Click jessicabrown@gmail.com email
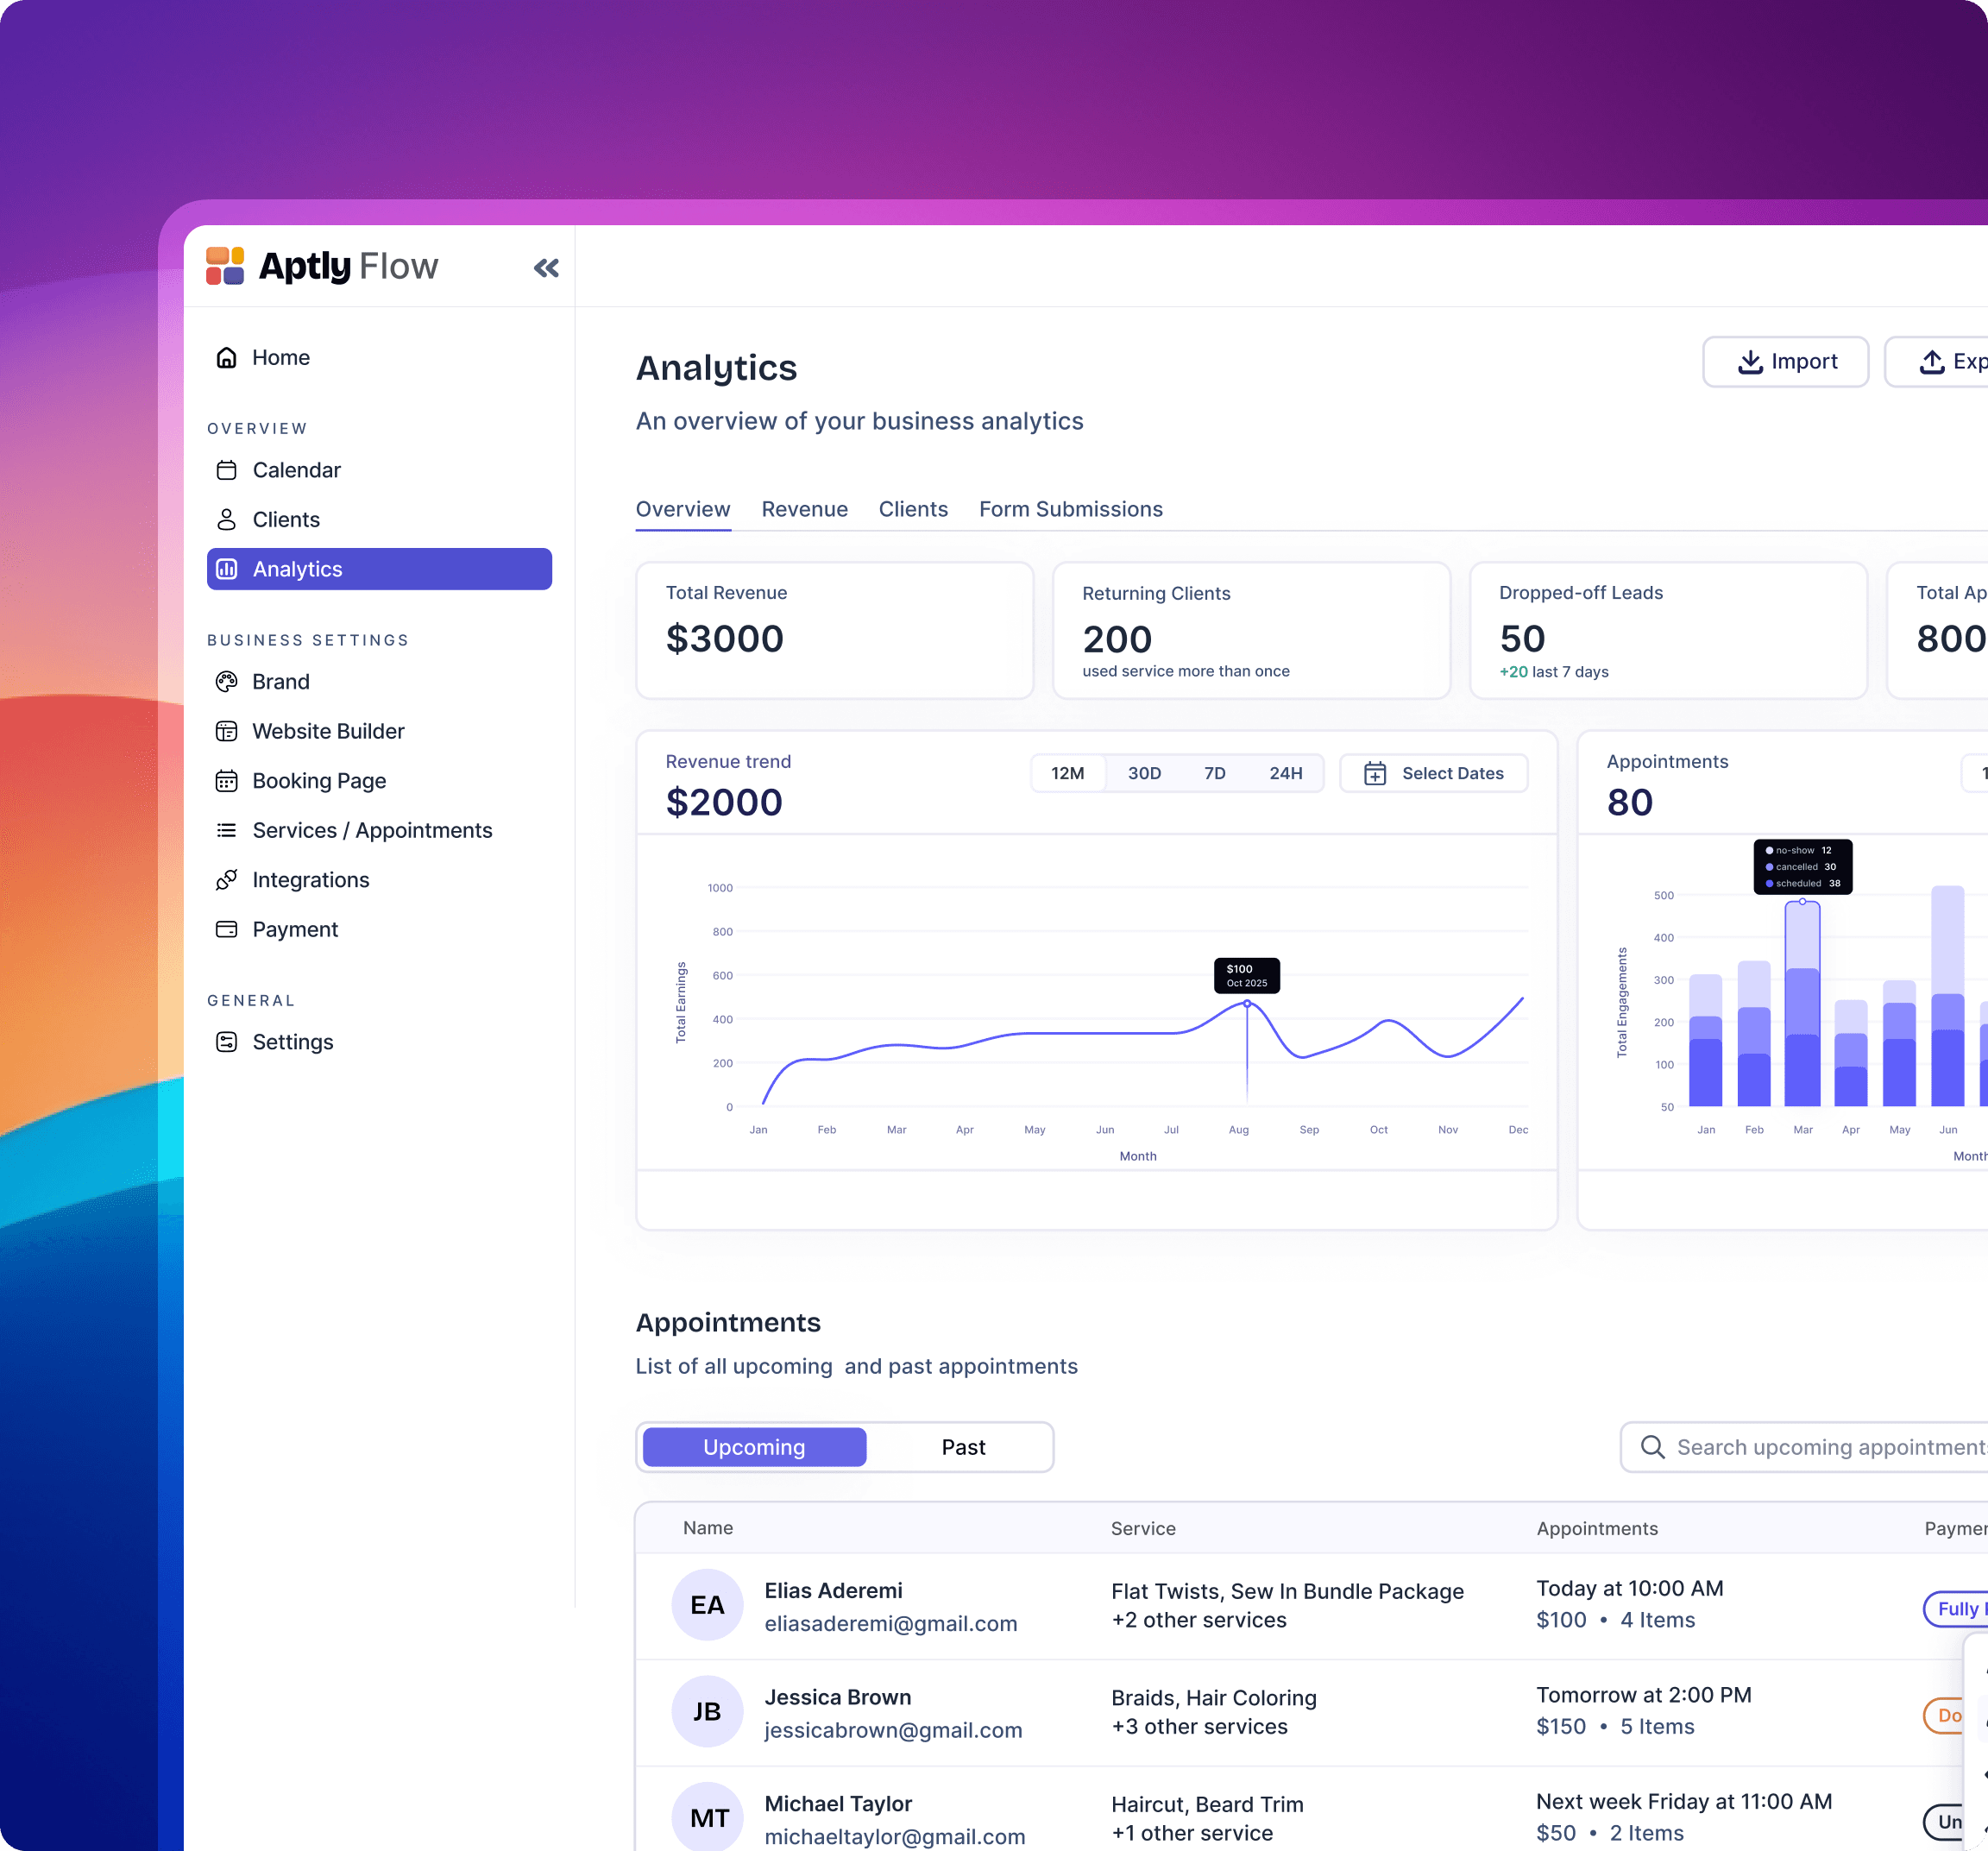Image resolution: width=1988 pixels, height=1851 pixels. pos(893,1730)
